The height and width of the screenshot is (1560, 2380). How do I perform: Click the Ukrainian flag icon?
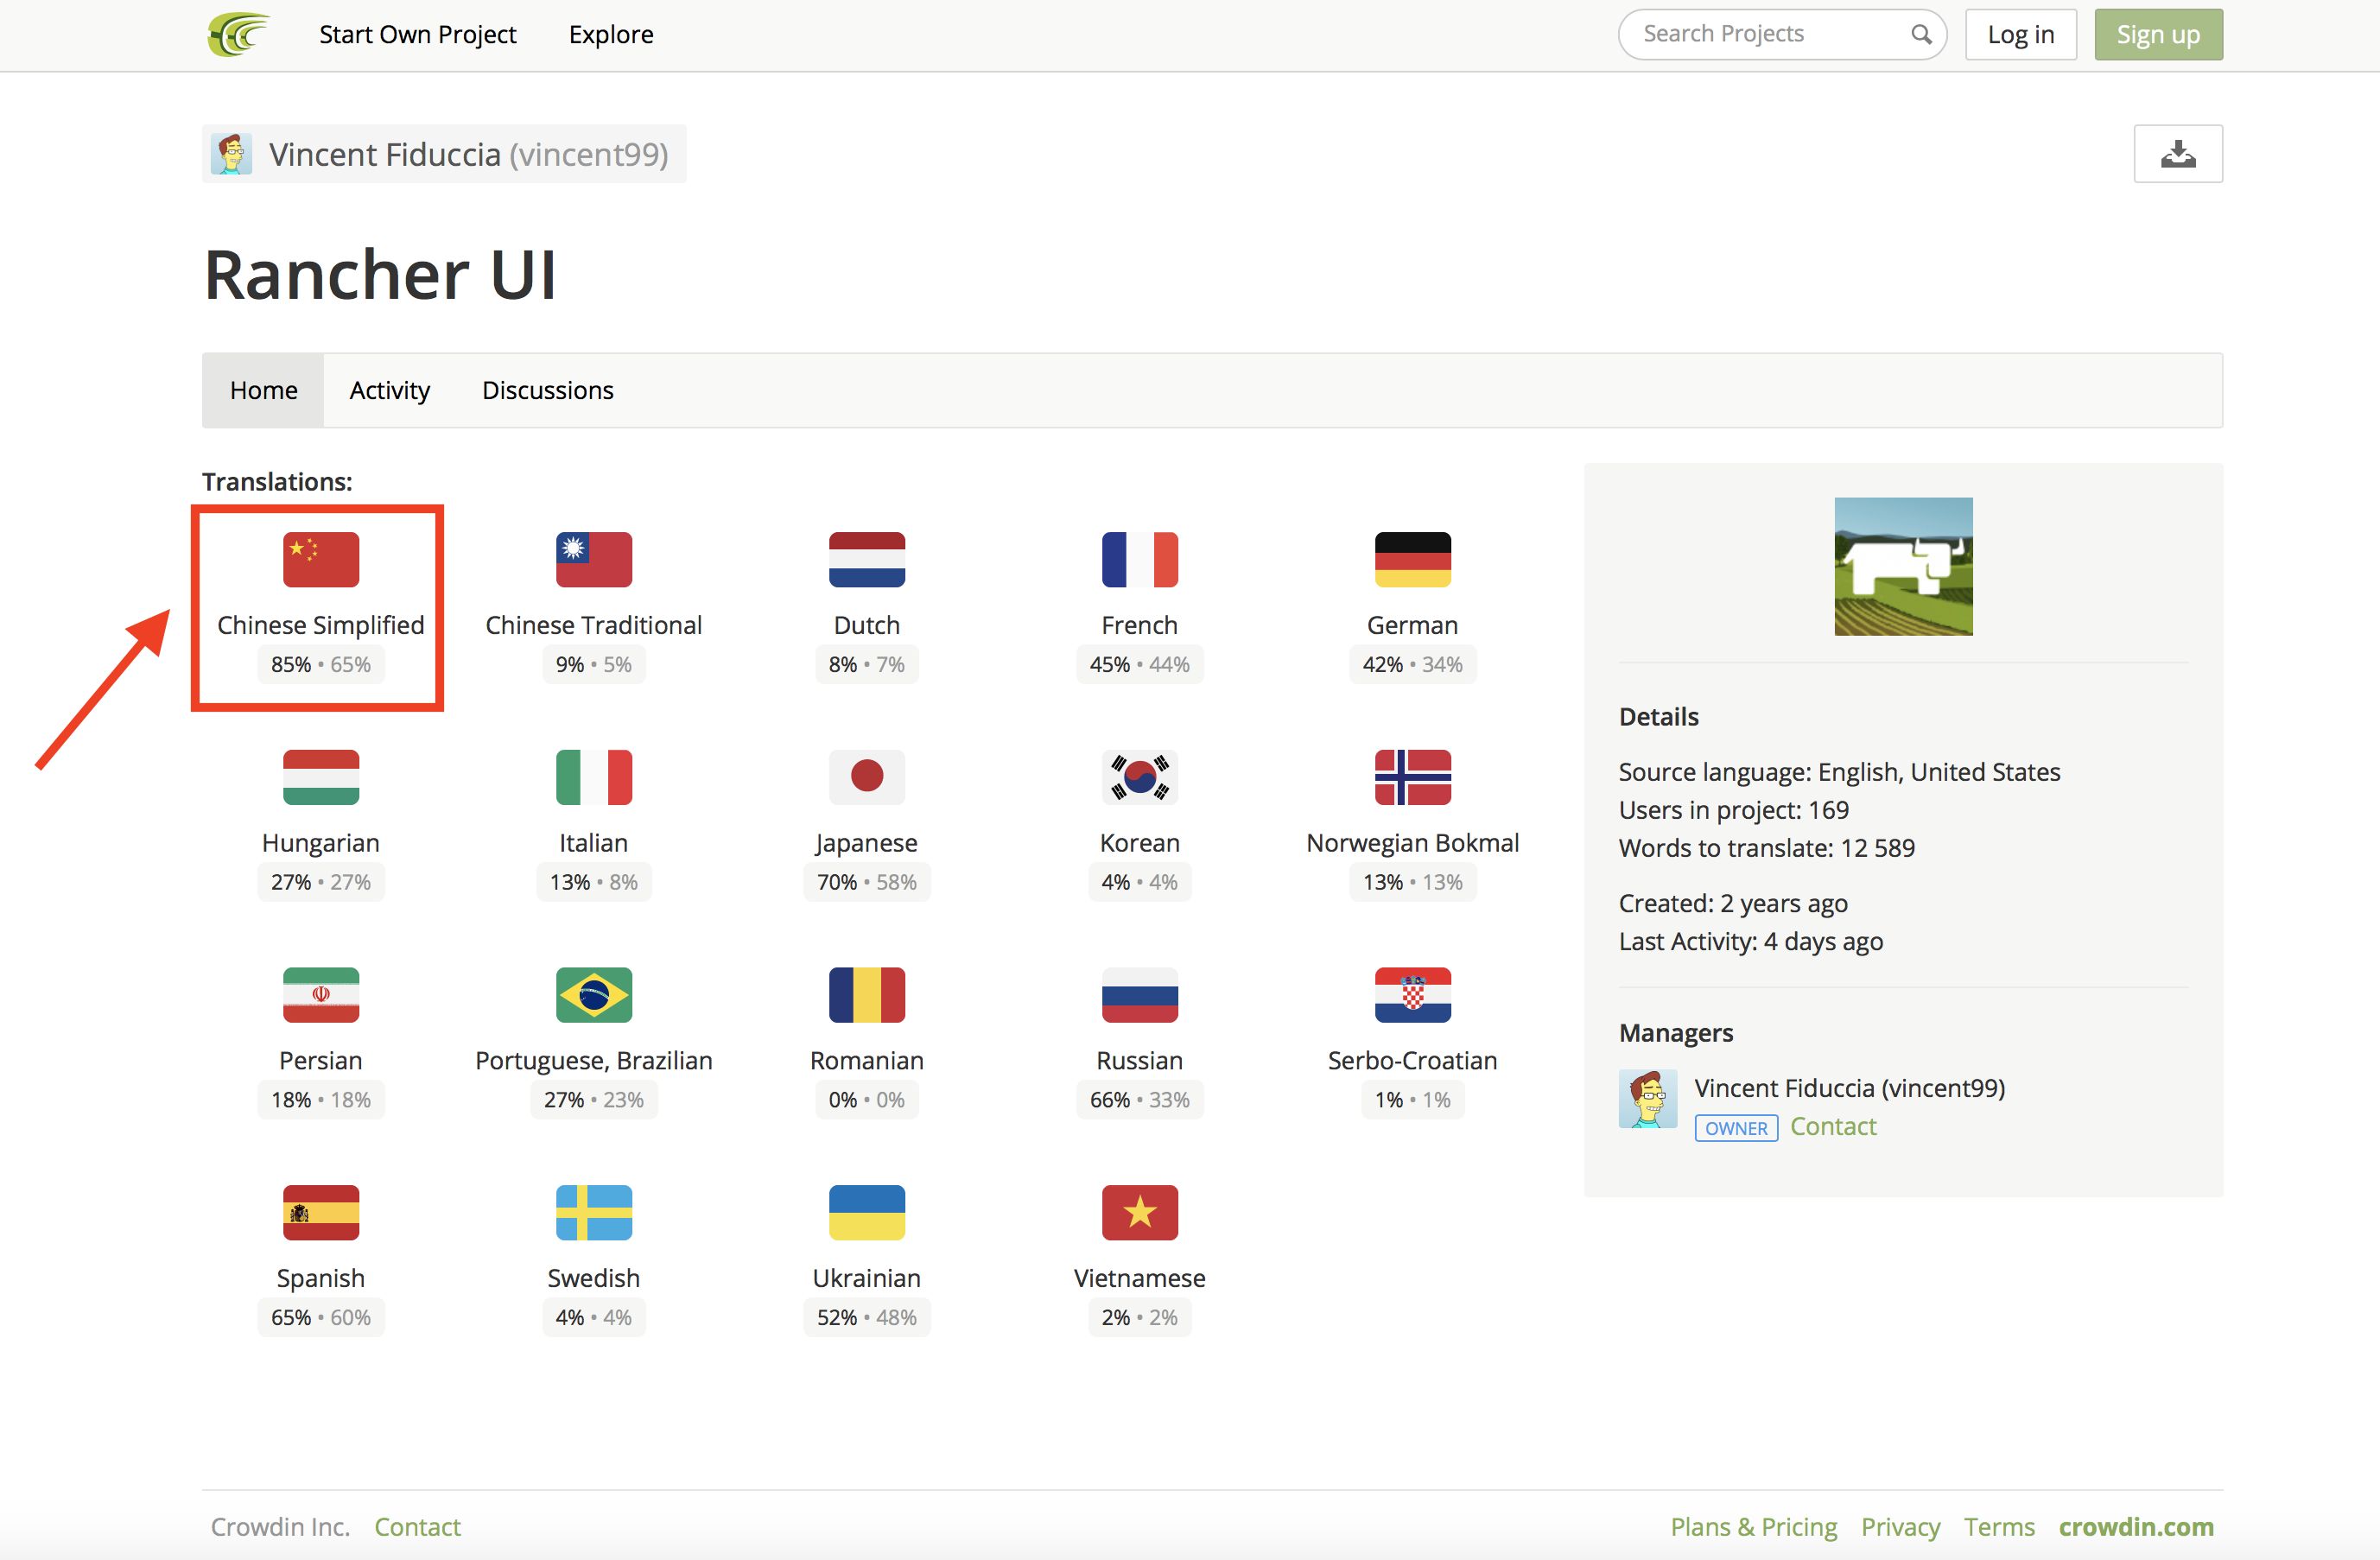pyautogui.click(x=867, y=1212)
